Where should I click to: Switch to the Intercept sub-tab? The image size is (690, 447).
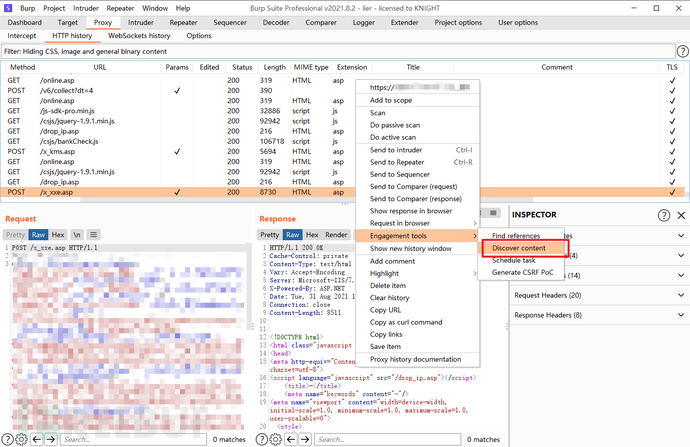point(22,36)
